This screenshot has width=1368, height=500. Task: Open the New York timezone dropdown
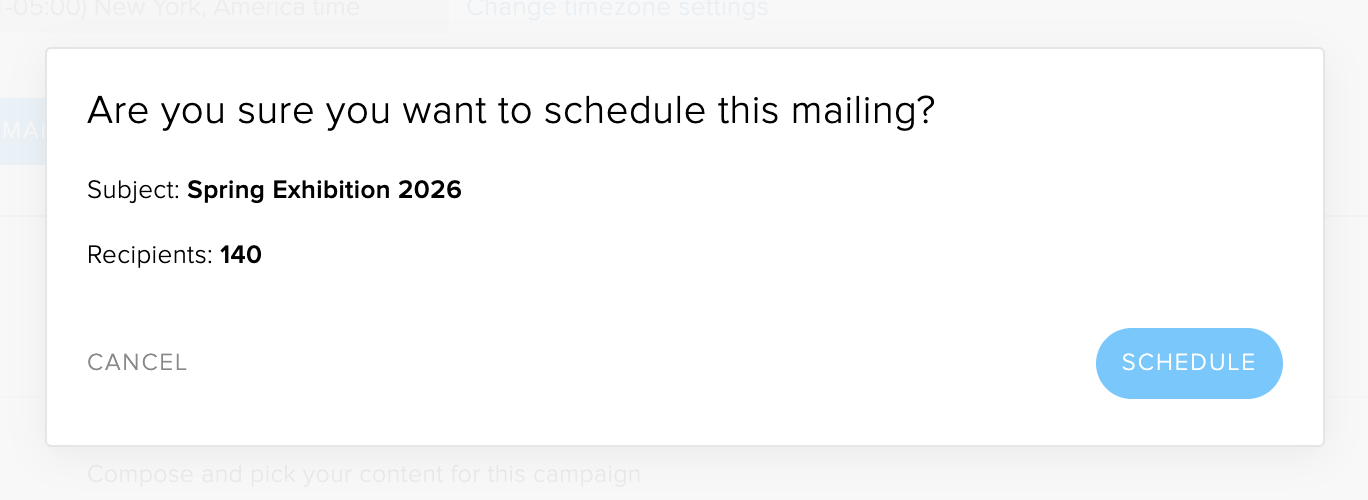220,10
